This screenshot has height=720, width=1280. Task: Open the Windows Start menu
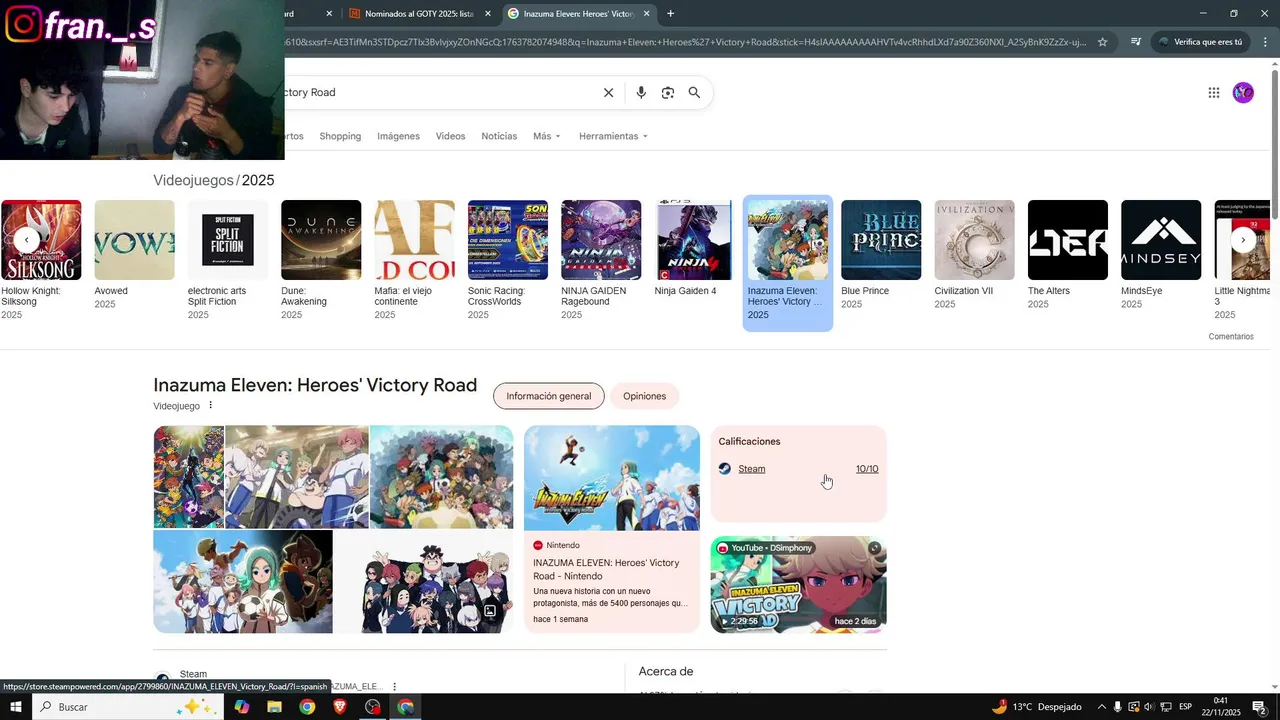(x=16, y=707)
